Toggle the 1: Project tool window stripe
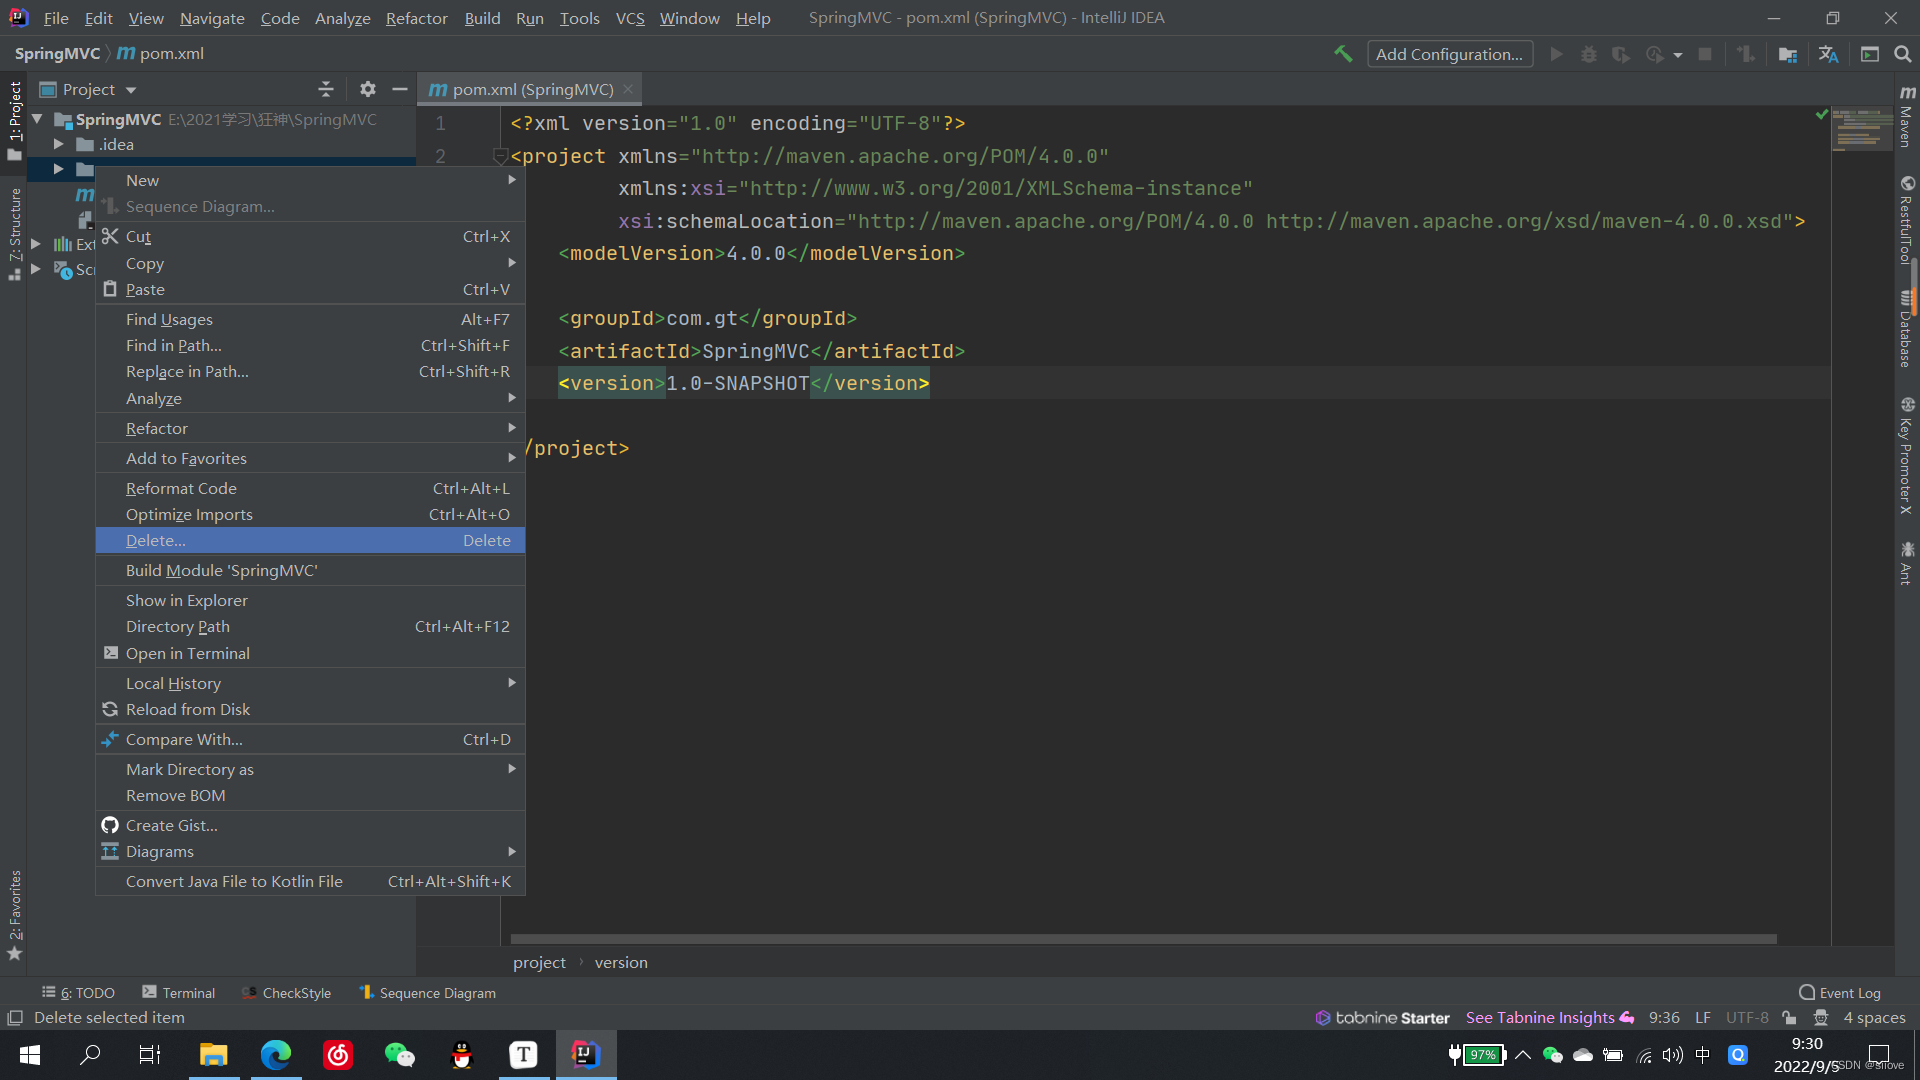The height and width of the screenshot is (1080, 1920). pos(14,120)
